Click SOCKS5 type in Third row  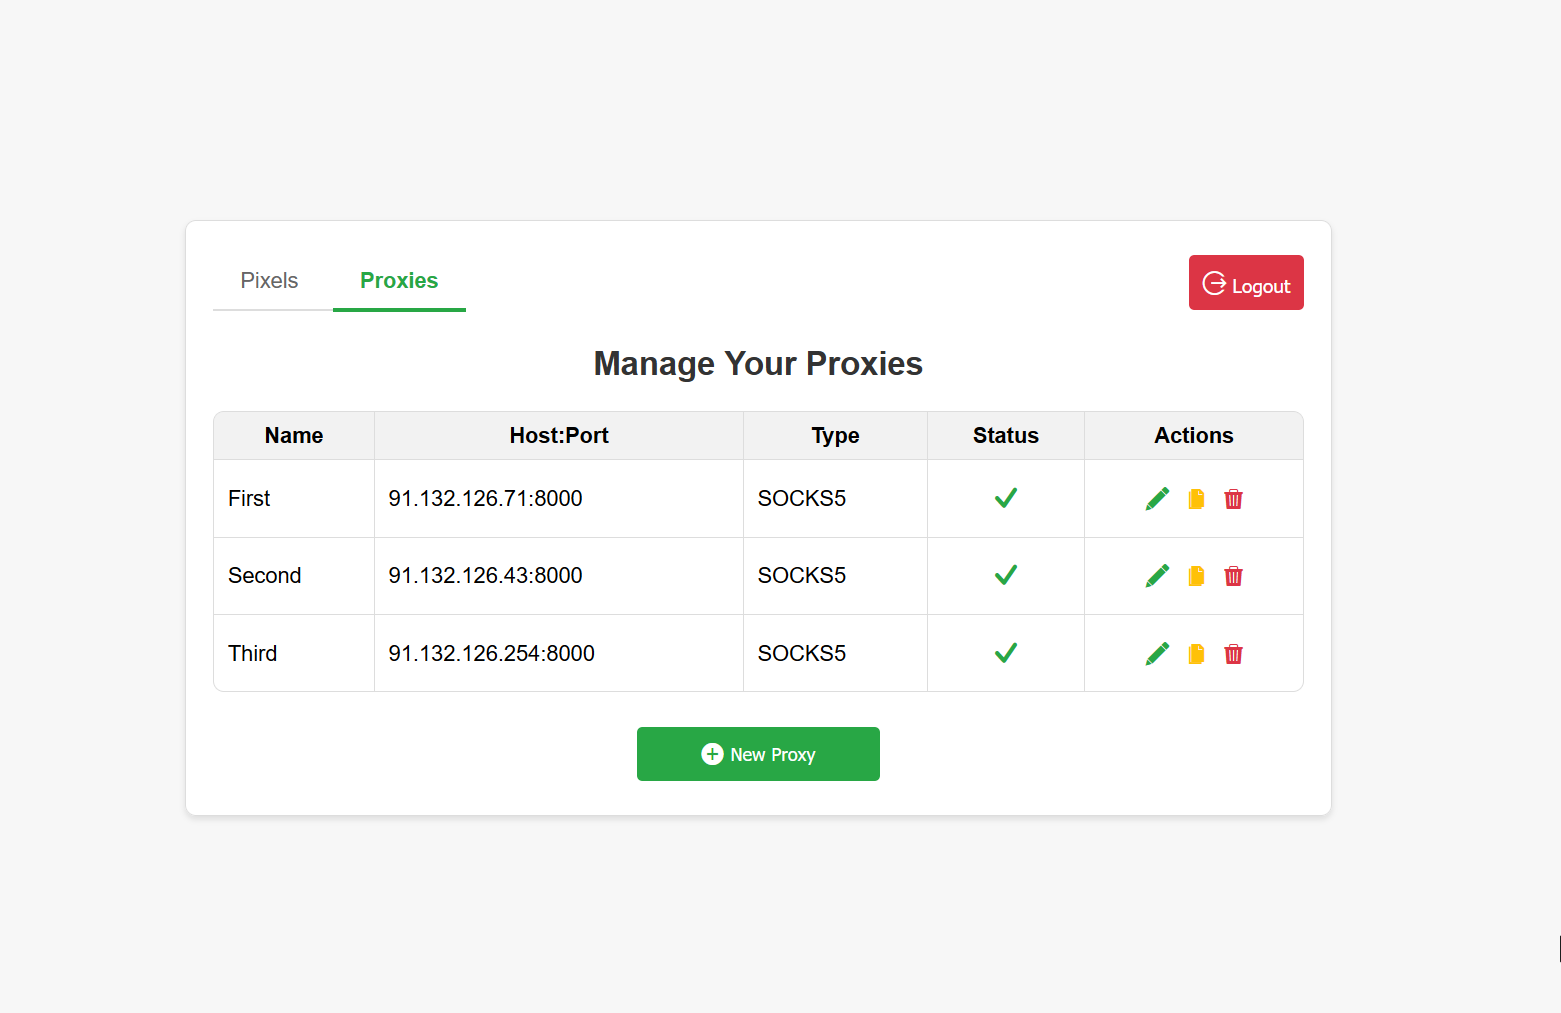pos(802,654)
